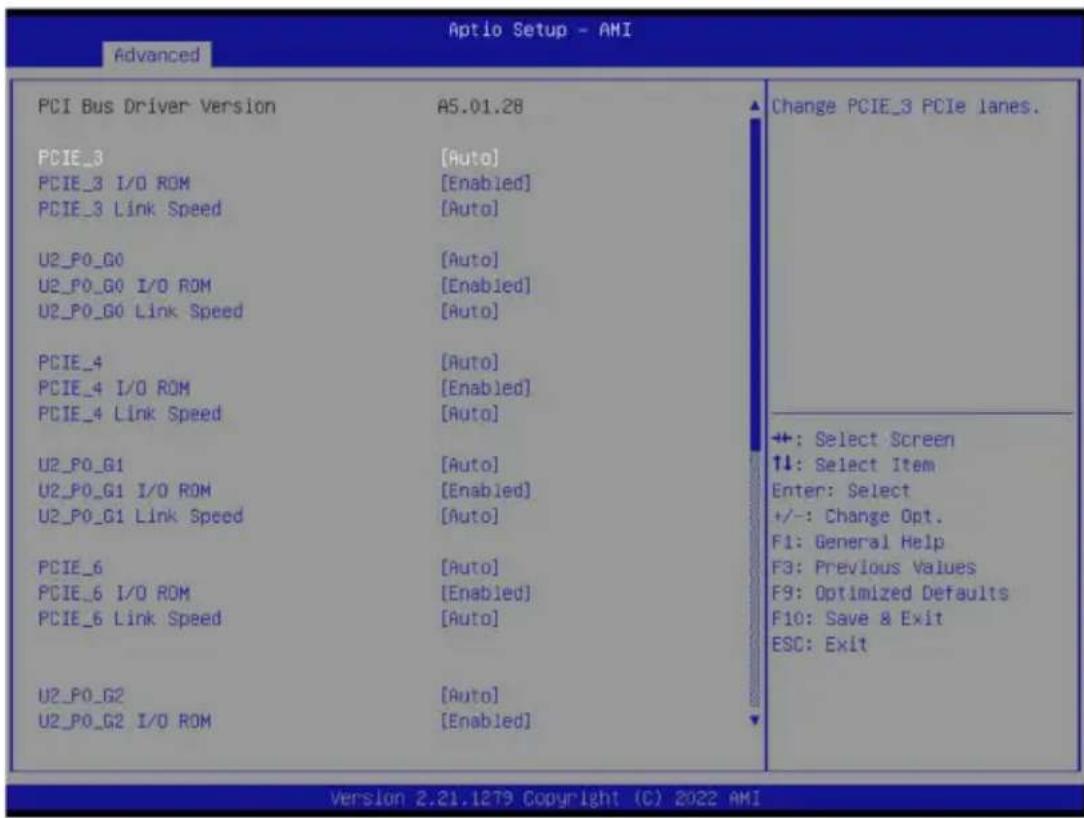Open the U2_P0_G0 [Auto] value
1084x818 pixels.
[x=469, y=261]
